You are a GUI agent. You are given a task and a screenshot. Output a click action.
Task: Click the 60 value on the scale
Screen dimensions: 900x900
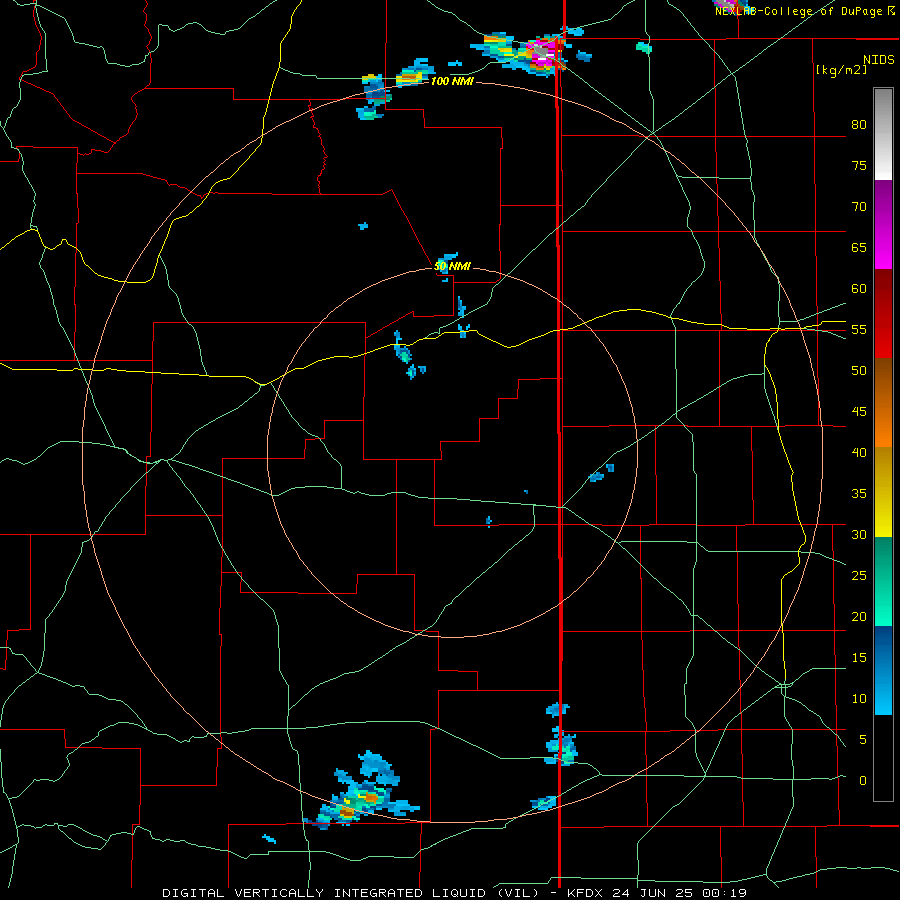tap(859, 289)
